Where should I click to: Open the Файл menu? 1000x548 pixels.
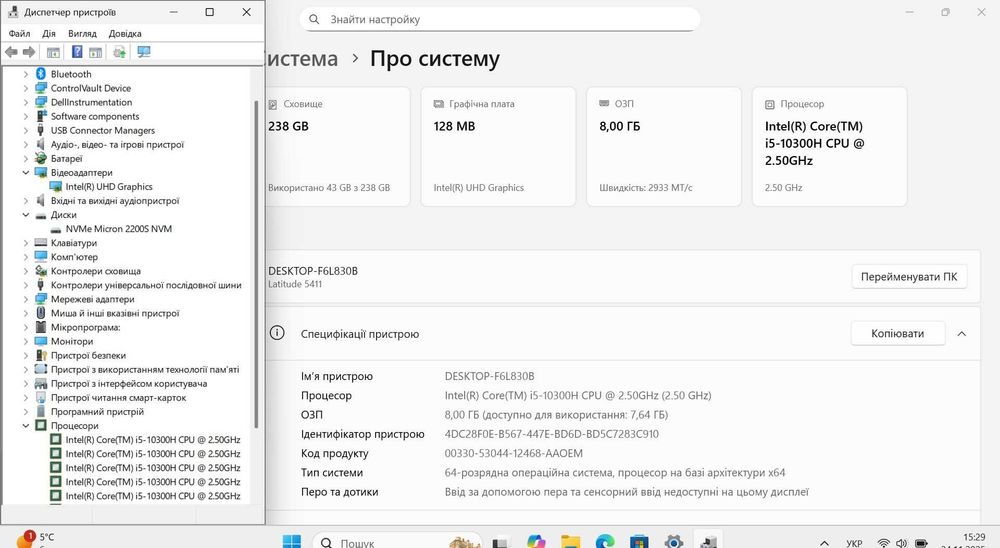tap(19, 33)
